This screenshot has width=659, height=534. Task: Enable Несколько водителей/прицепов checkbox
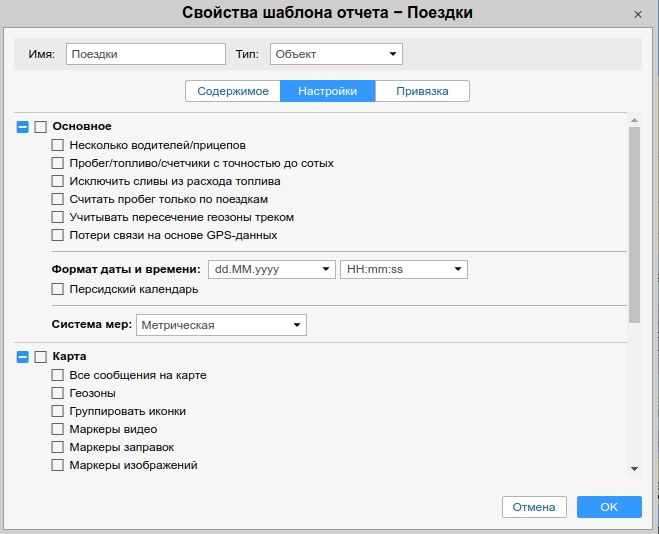coord(58,145)
